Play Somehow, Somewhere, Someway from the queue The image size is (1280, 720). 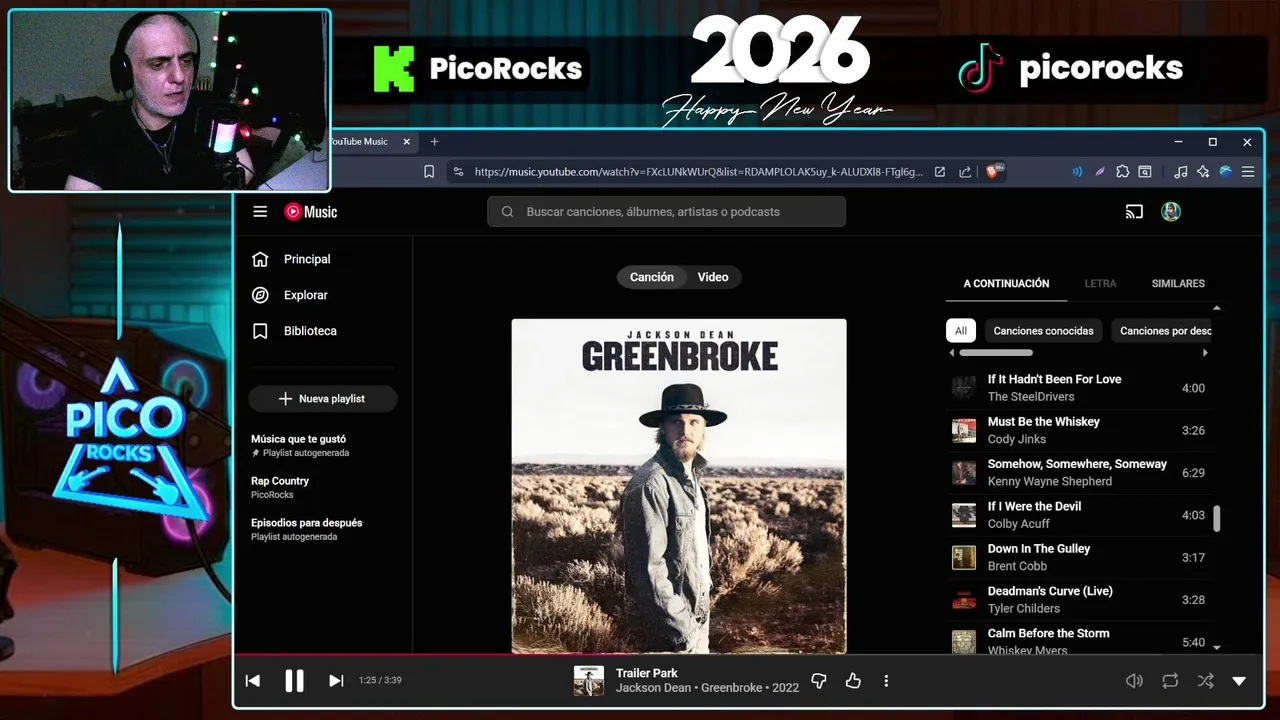(1078, 472)
